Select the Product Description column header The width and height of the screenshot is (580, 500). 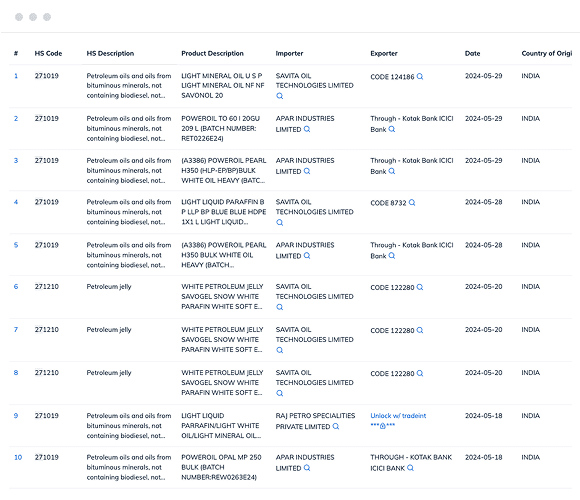212,53
